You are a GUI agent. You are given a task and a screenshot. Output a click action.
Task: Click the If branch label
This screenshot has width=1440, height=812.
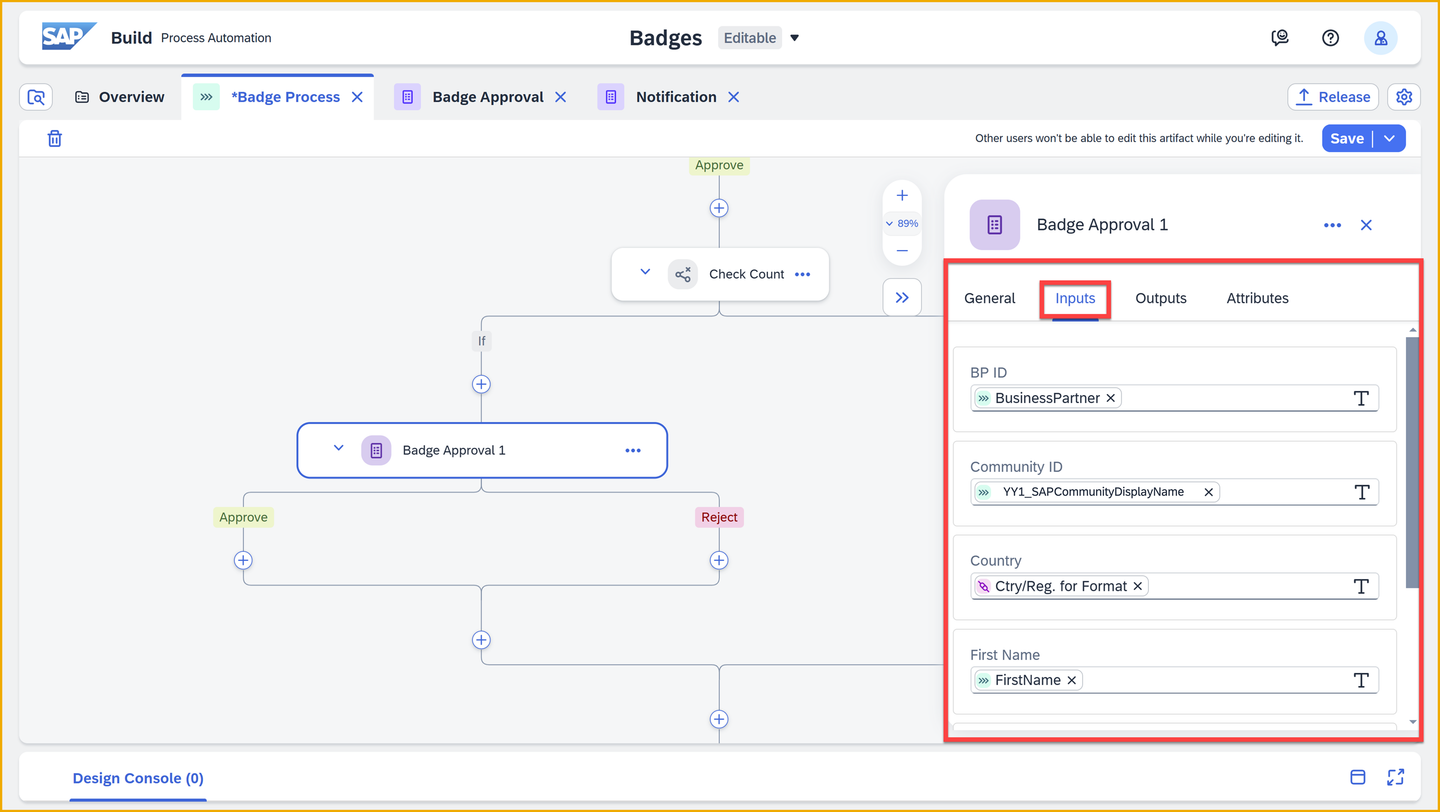[x=481, y=341]
